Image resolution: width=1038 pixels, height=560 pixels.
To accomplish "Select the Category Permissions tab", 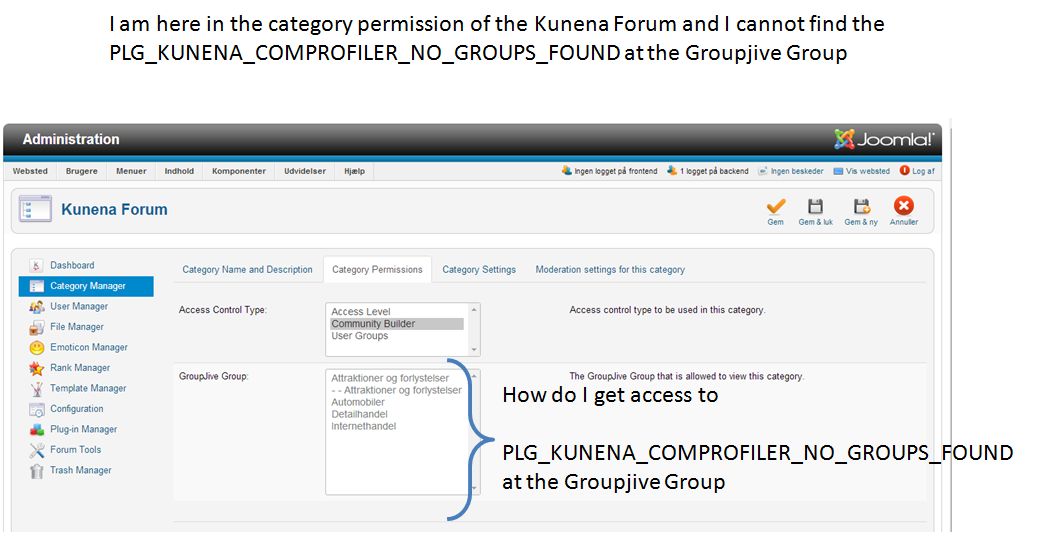I will click(x=377, y=269).
